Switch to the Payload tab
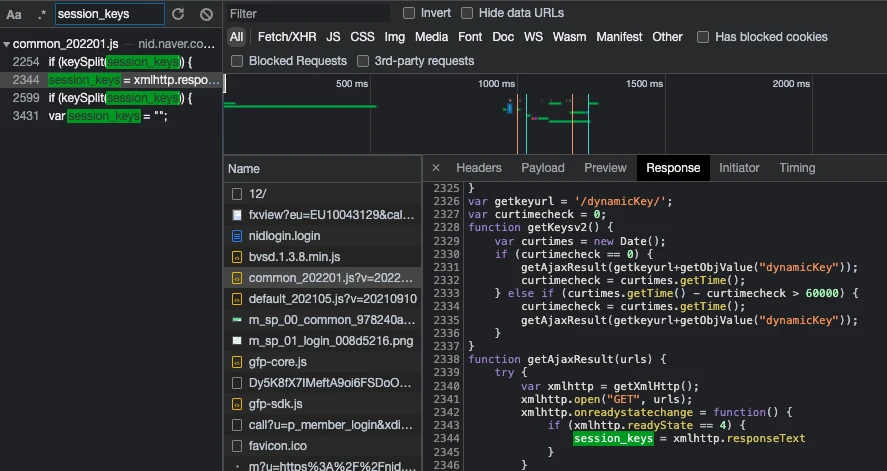Screen dimensions: 887x471 click(542, 168)
